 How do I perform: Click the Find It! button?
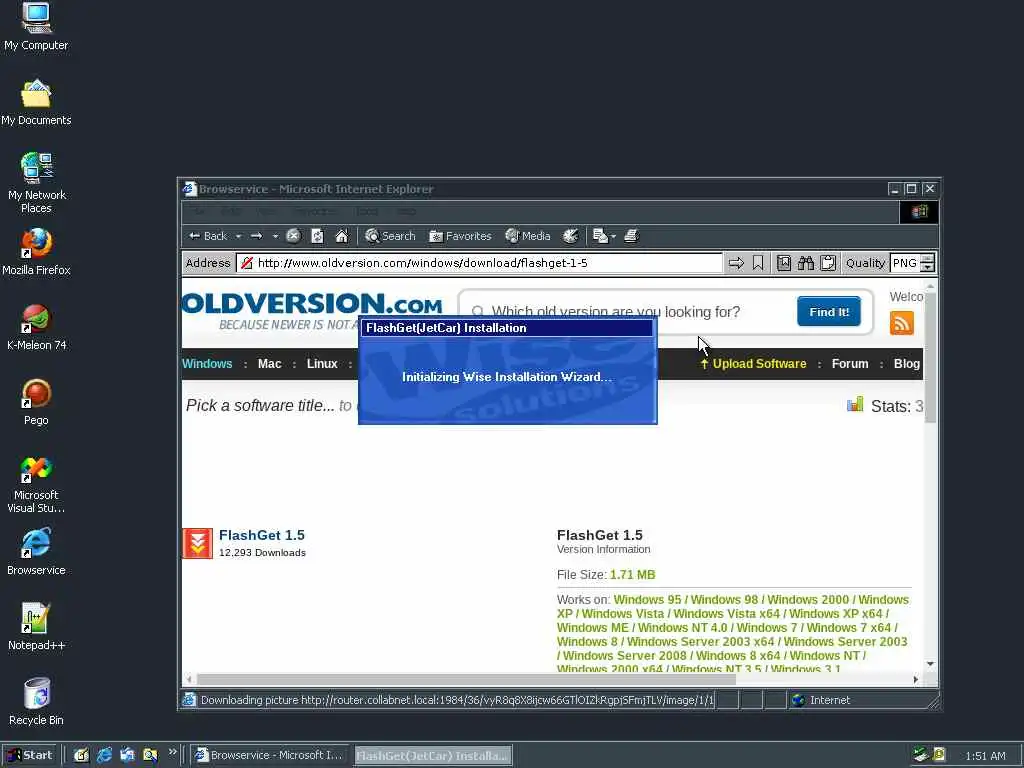[829, 312]
